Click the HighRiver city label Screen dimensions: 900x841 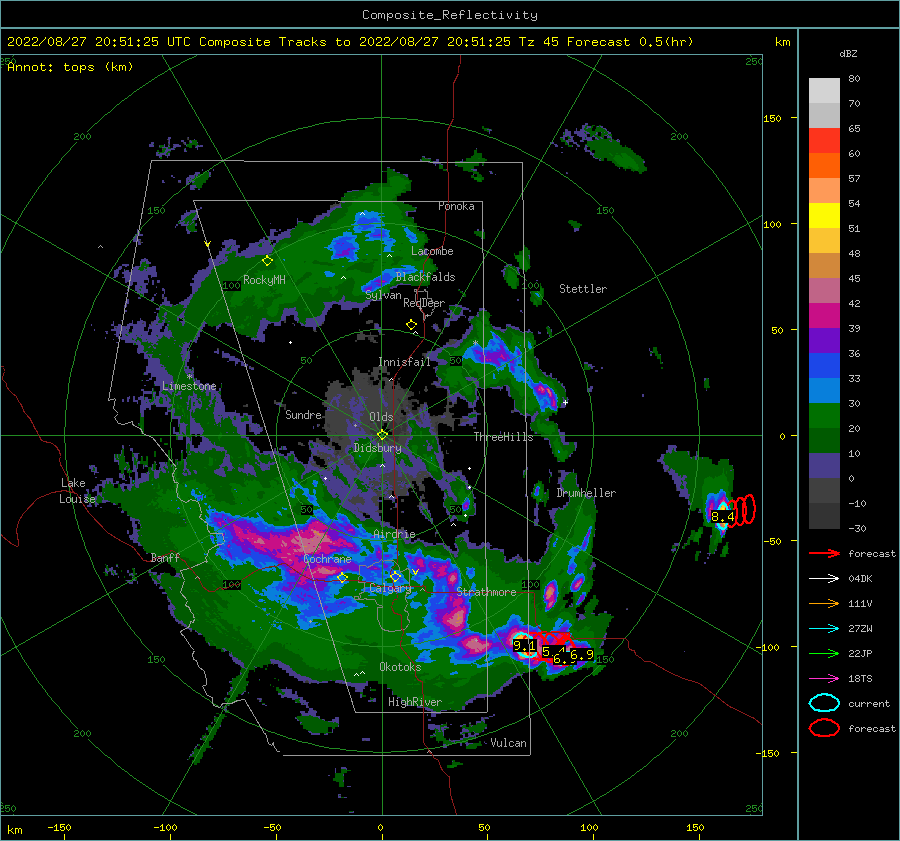coord(414,702)
